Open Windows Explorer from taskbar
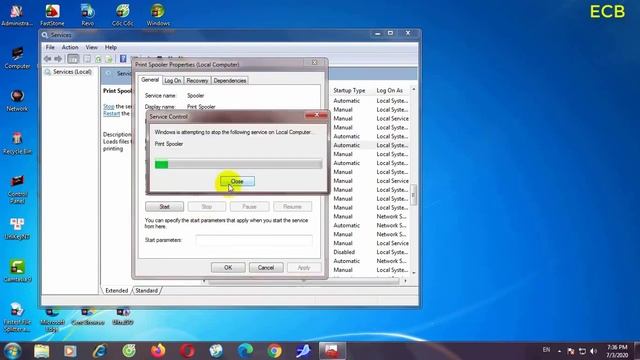Image resolution: width=640 pixels, height=360 pixels. (41, 351)
